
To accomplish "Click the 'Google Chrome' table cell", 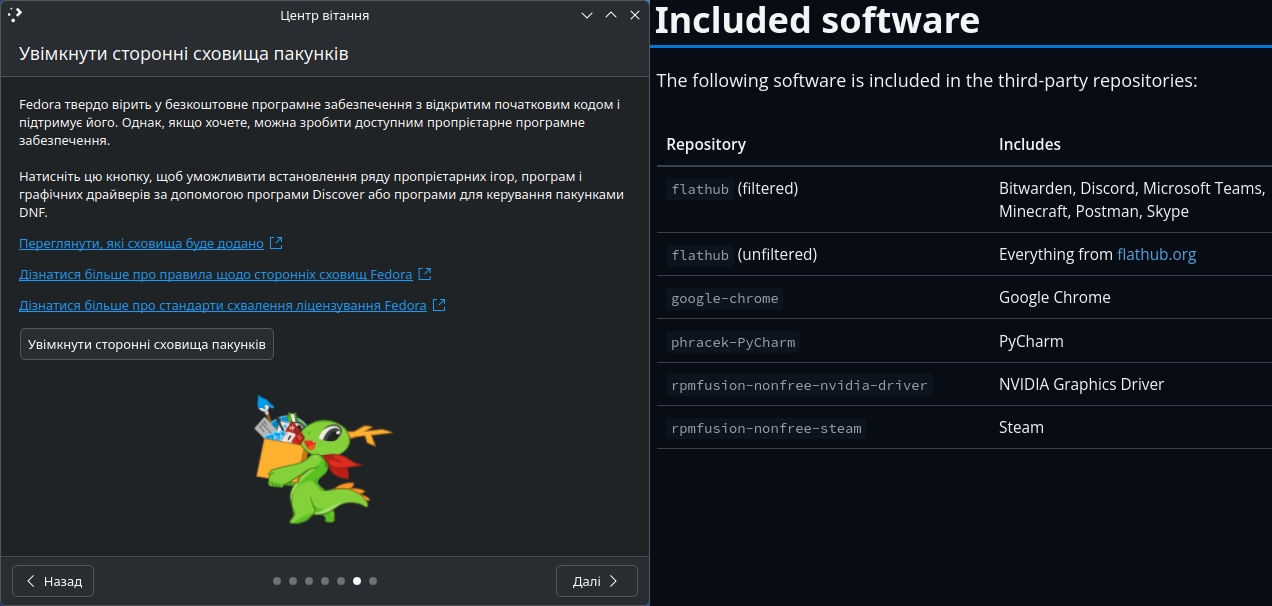I will [x=1055, y=297].
